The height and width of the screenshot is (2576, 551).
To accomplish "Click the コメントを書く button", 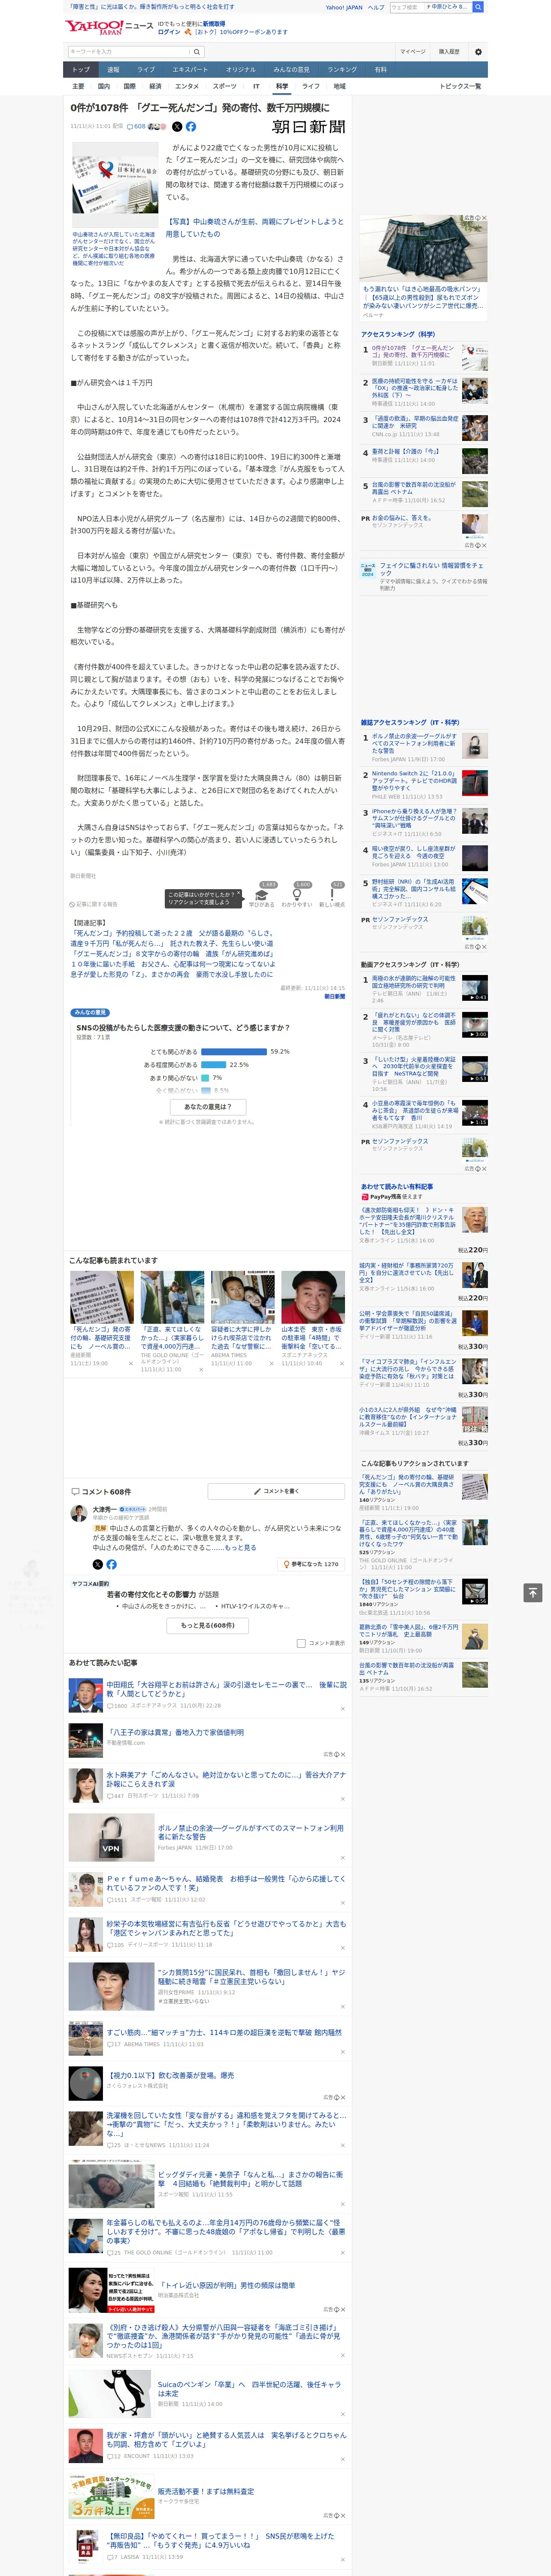I will coord(276,1491).
